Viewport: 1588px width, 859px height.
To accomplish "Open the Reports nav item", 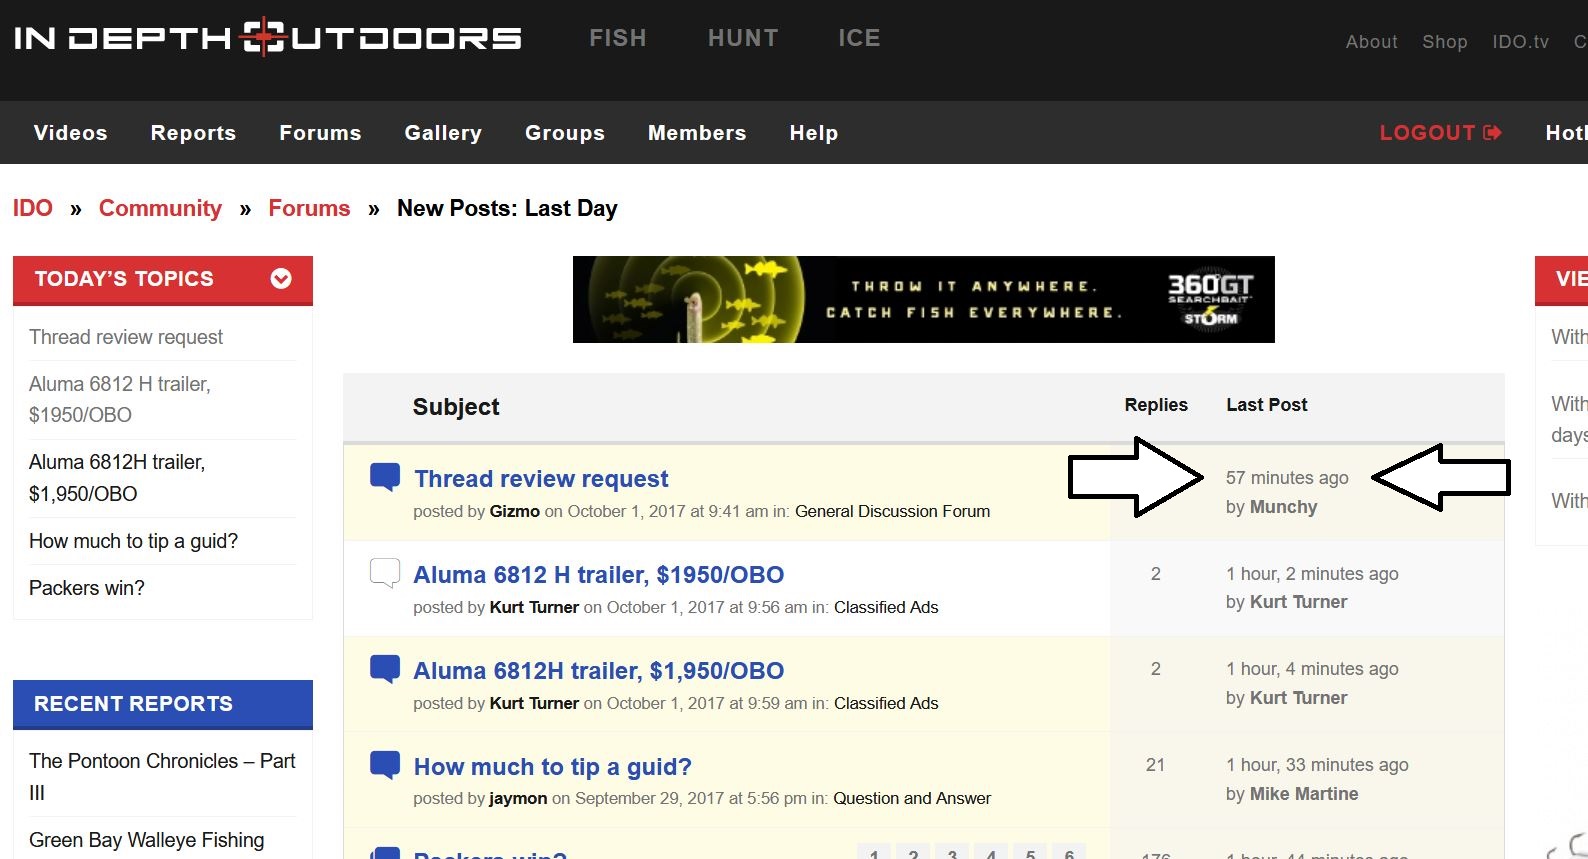I will [193, 133].
